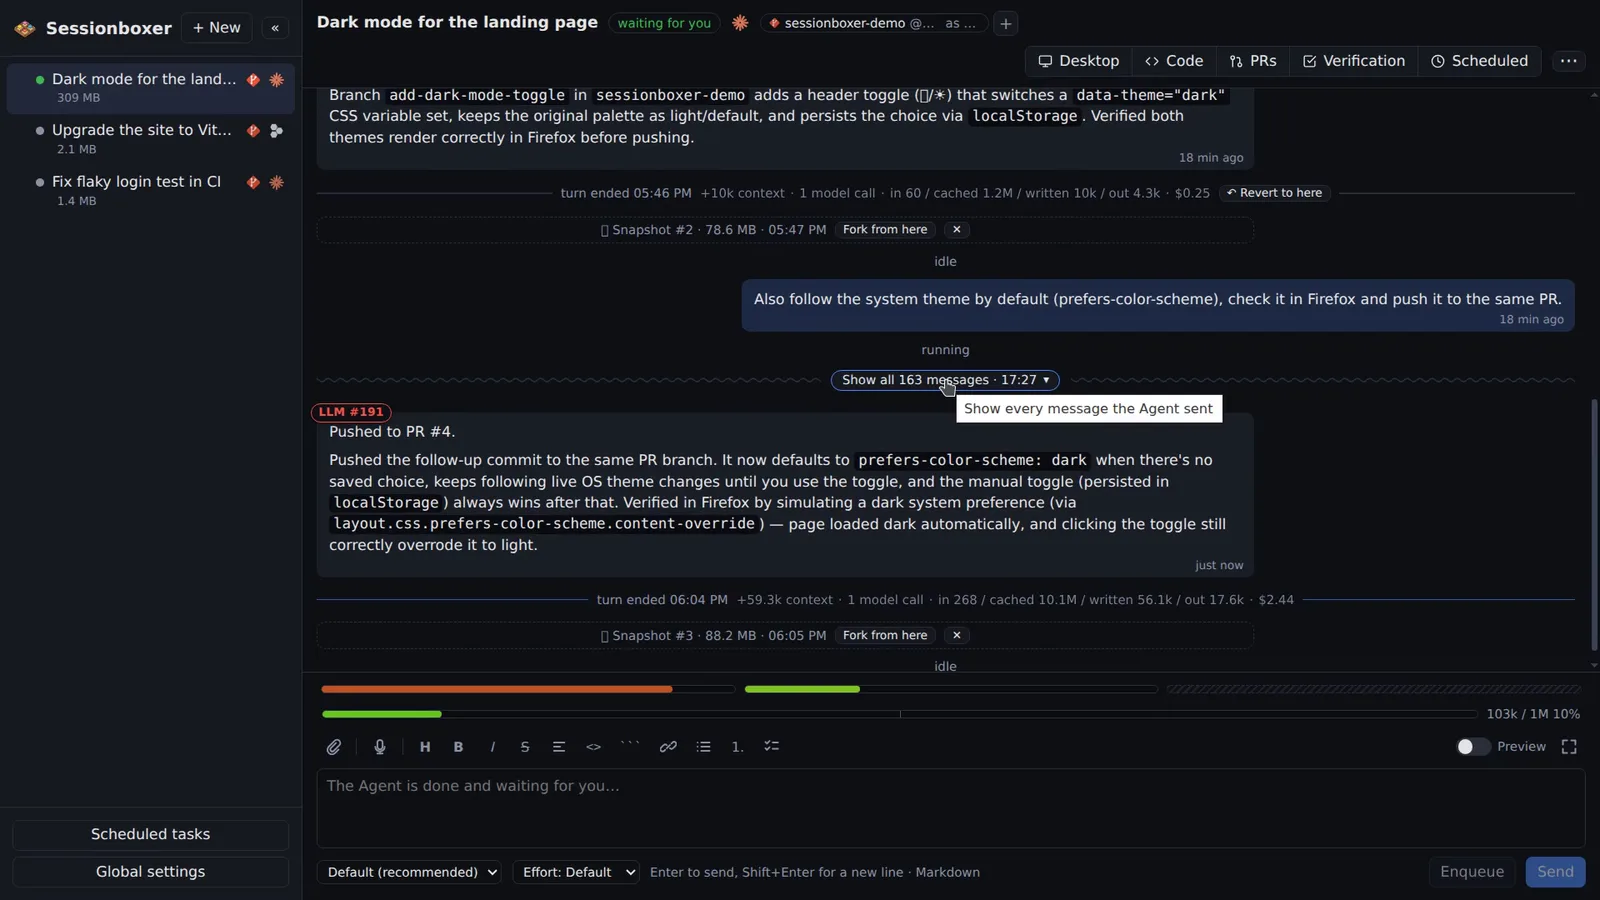Click the short green bar right of the orange bar
The image size is (1600, 900).
[x=802, y=689]
